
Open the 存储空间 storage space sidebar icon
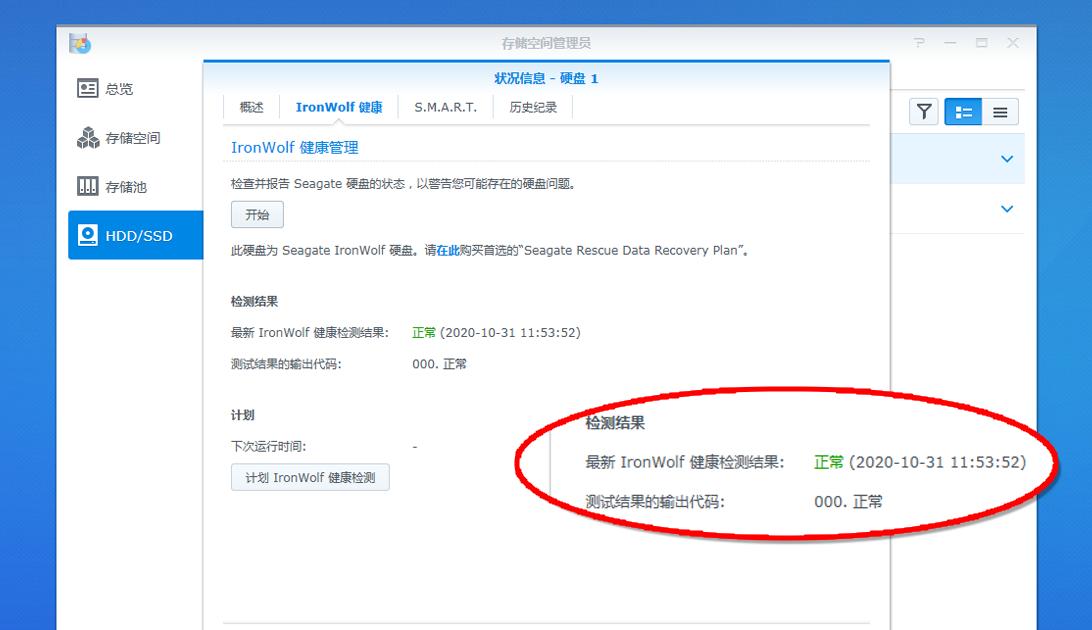click(88, 137)
